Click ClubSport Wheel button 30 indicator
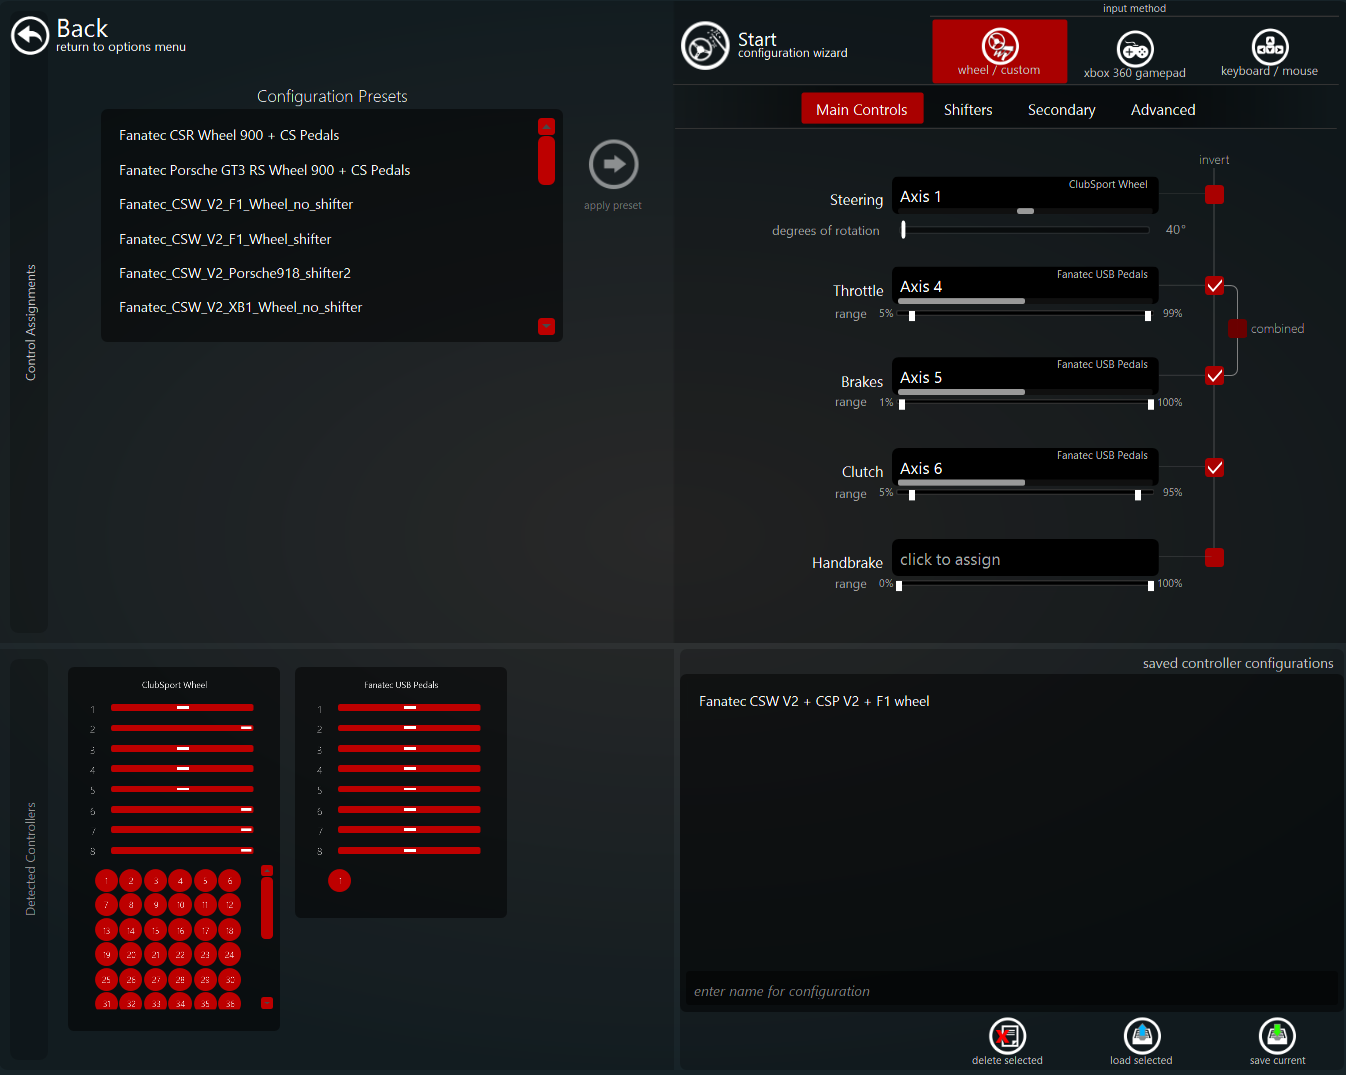 click(229, 980)
